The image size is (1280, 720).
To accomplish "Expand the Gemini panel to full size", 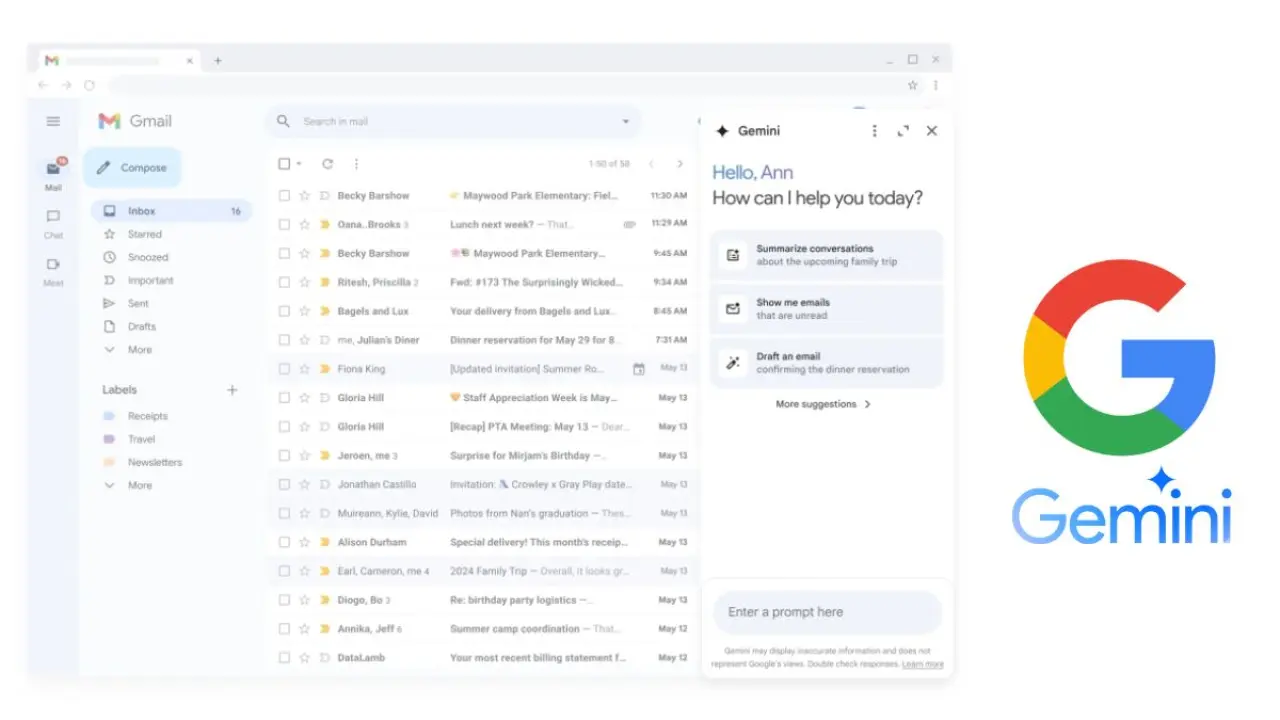I will click(x=903, y=131).
